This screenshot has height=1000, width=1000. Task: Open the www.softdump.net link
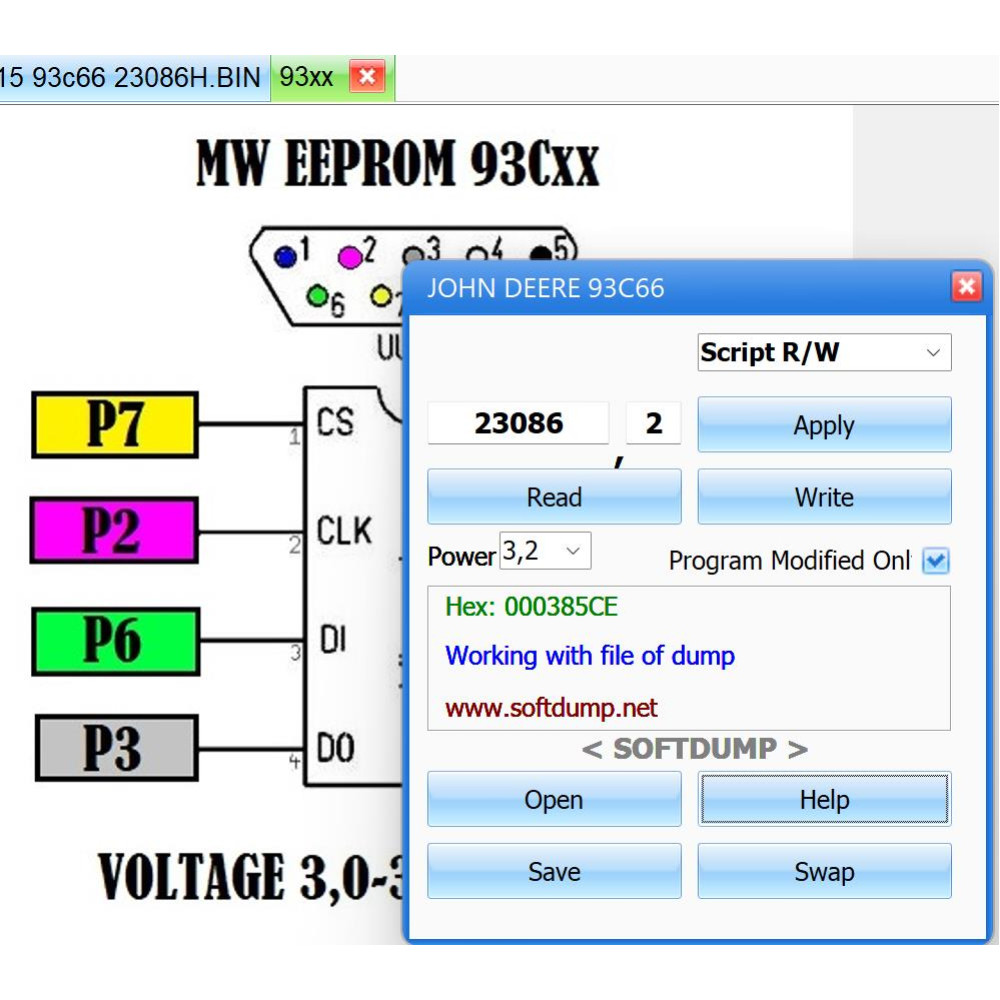pyautogui.click(x=551, y=708)
